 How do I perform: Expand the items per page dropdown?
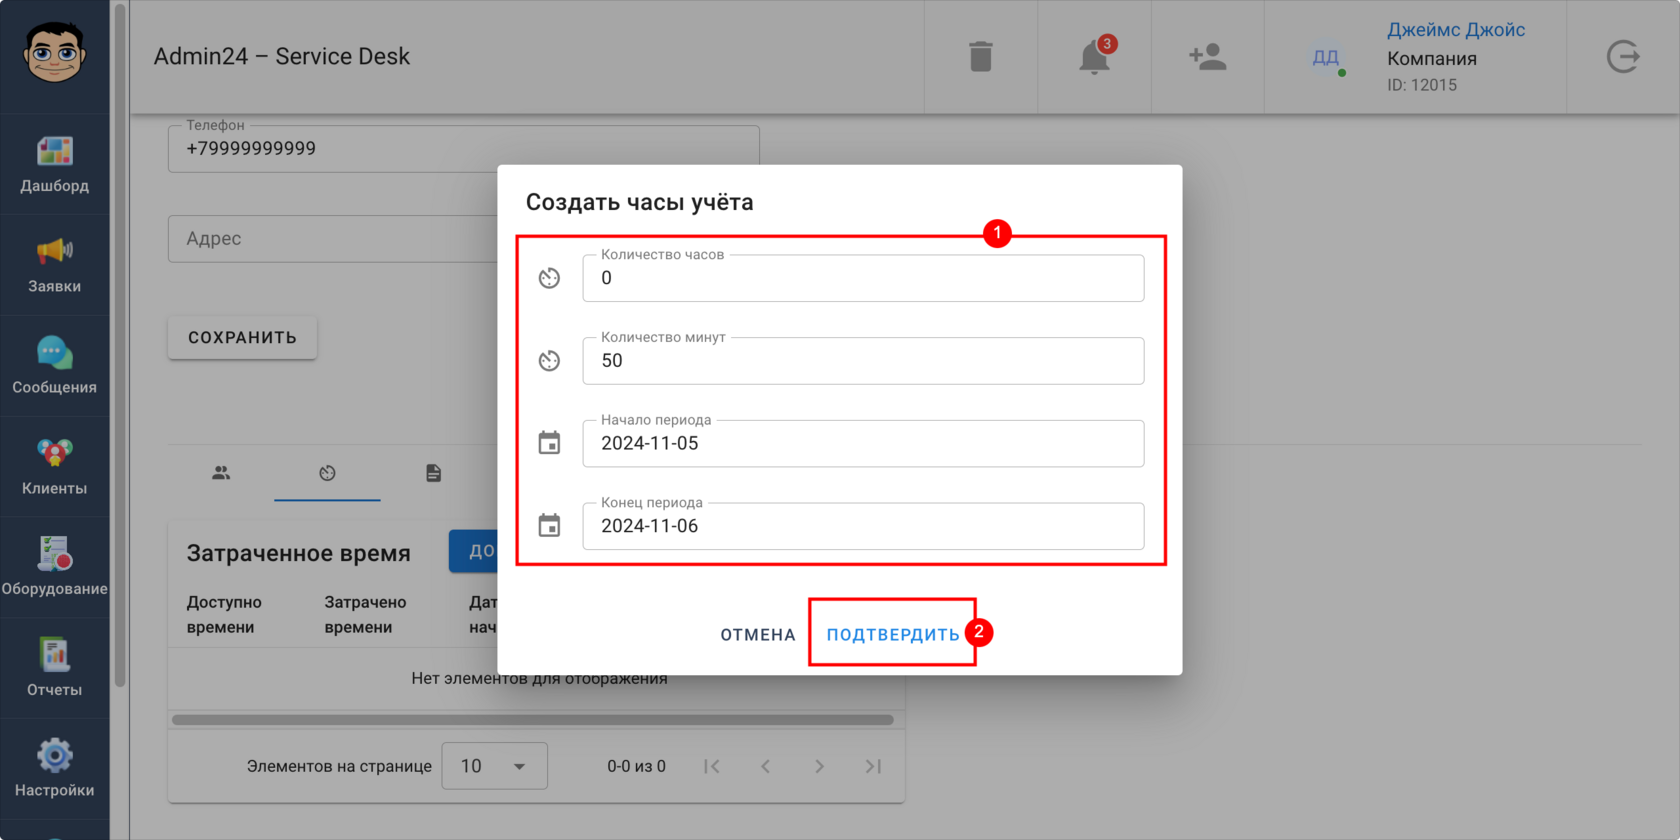(495, 766)
